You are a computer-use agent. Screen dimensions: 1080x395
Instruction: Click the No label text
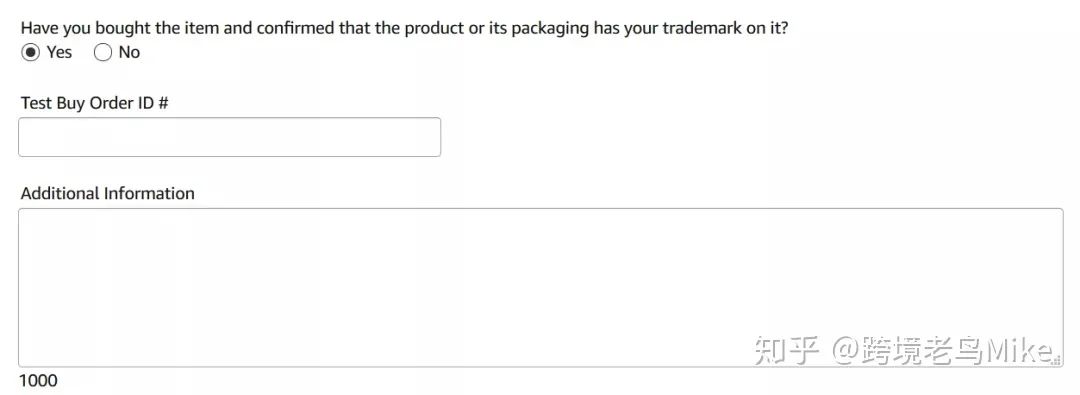(x=129, y=52)
